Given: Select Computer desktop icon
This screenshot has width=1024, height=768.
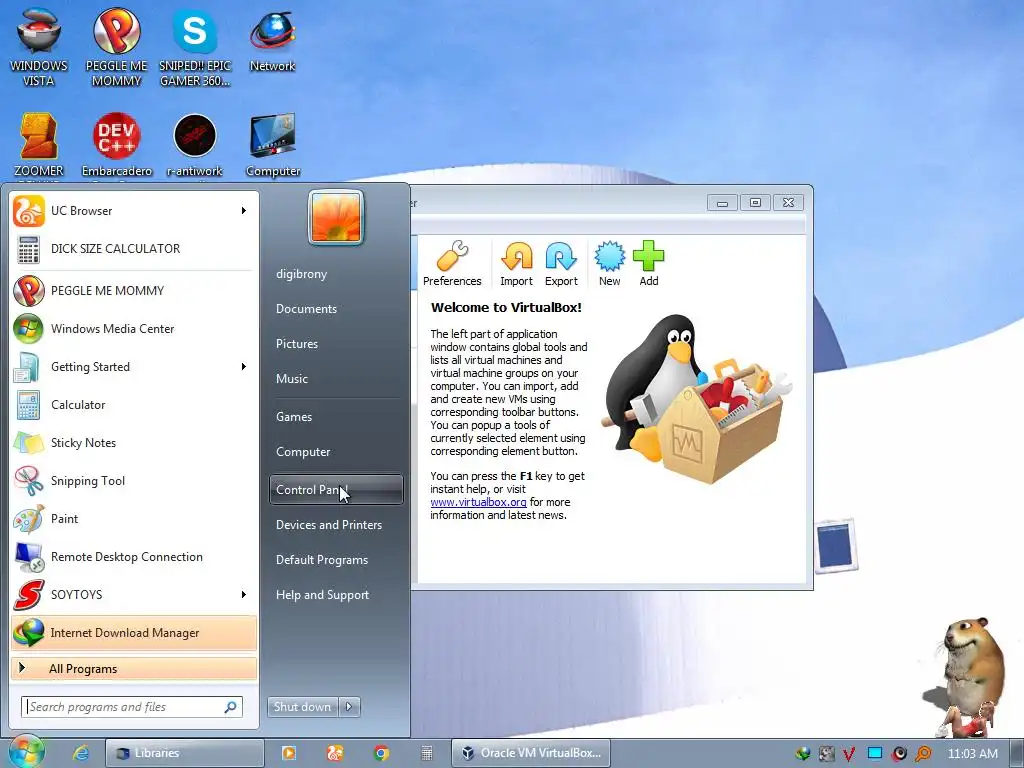Looking at the screenshot, I should click(x=272, y=145).
